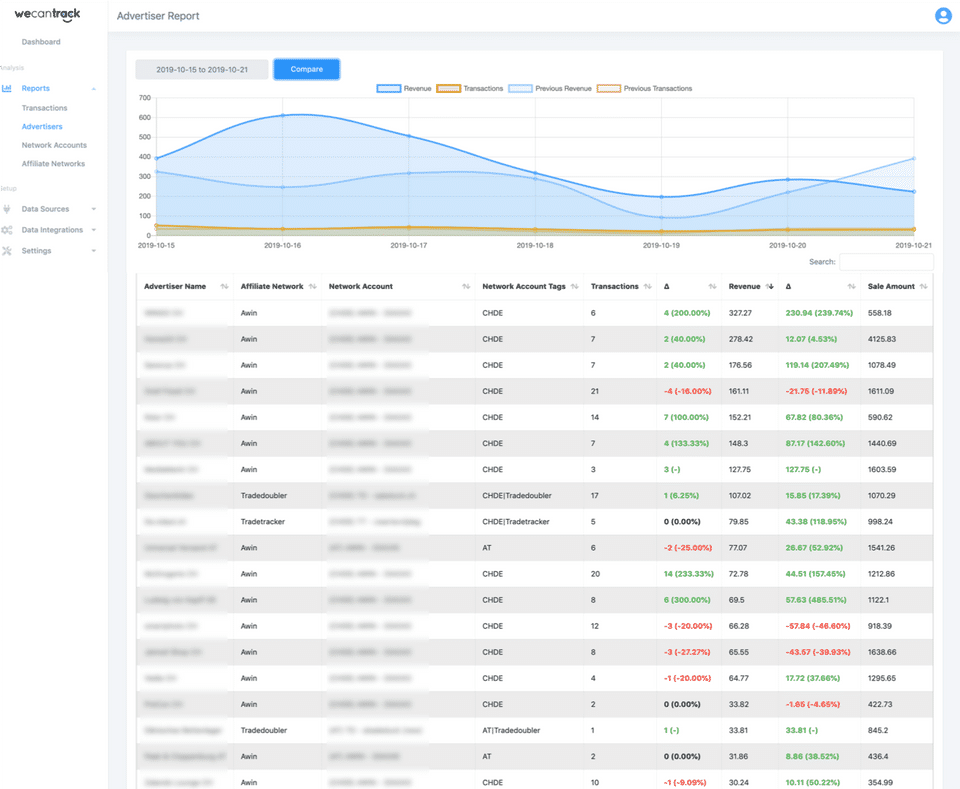Collapse the Reports menu chevron
Screen dimensions: 960x789
[x=94, y=89]
